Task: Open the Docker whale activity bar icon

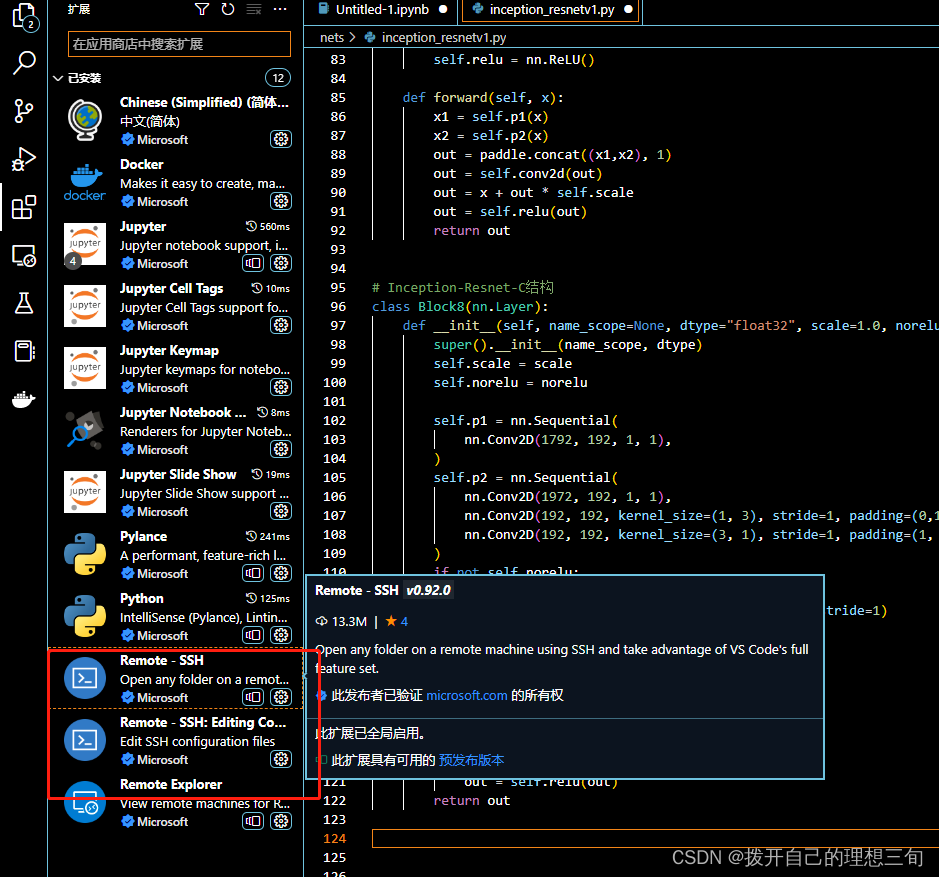Action: pos(24,399)
